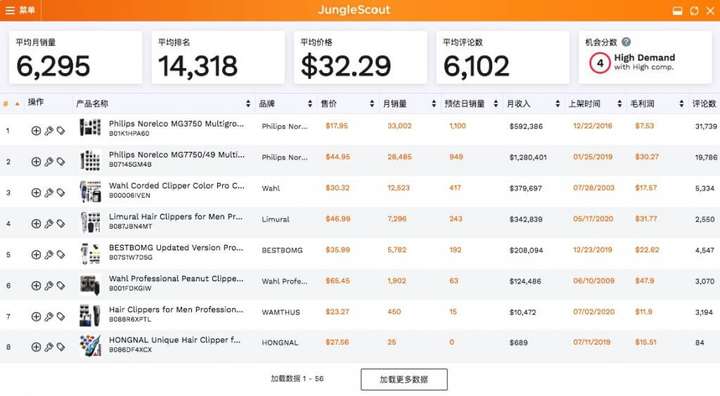Image resolution: width=720 pixels, height=396 pixels.
Task: Click the pin icon for Philips Norelco MG7750/49
Action: [49, 162]
